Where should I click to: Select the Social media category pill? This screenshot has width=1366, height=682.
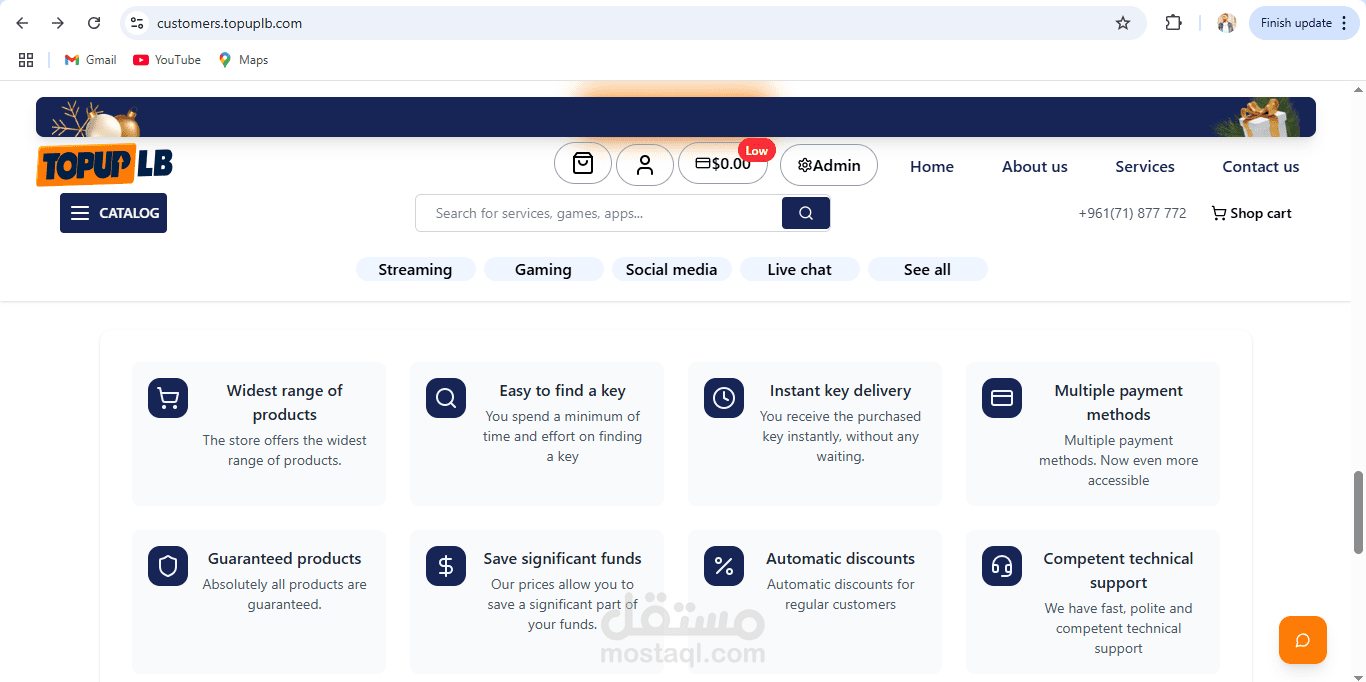(671, 269)
